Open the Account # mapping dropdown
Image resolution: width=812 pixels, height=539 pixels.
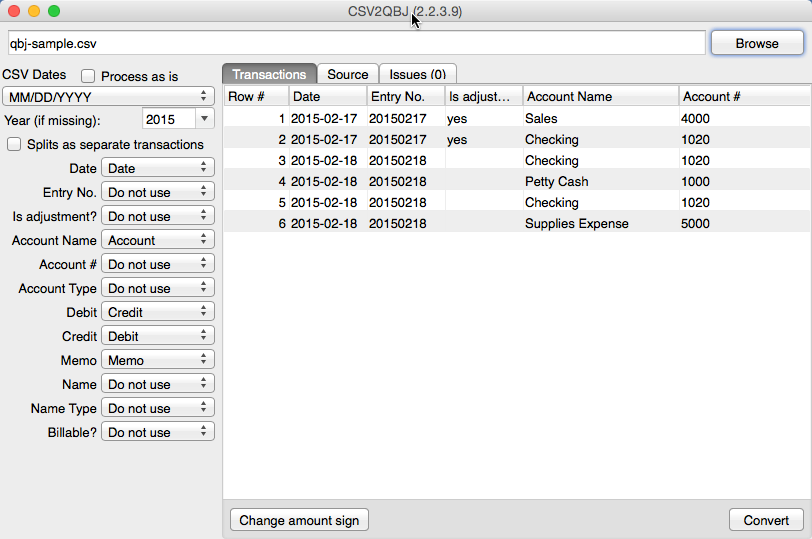pyautogui.click(x=157, y=264)
